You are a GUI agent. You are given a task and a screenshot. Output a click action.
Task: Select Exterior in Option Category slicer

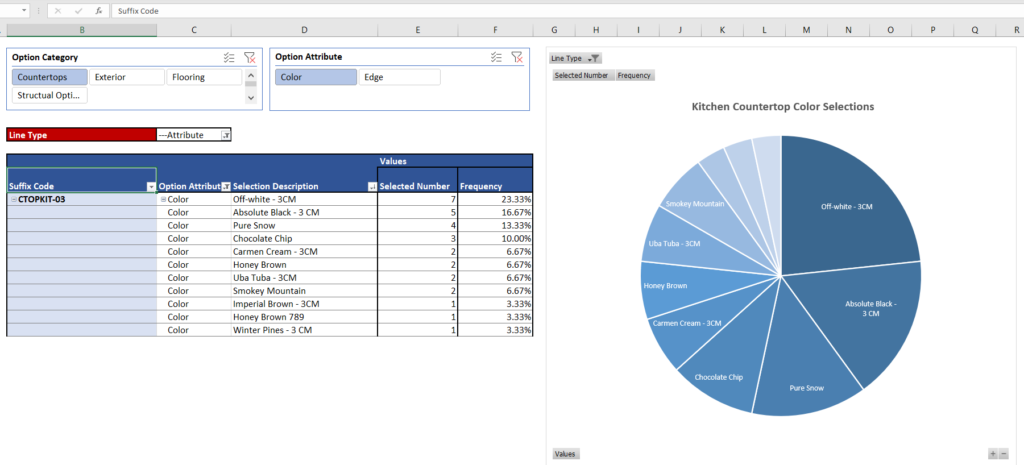click(127, 77)
